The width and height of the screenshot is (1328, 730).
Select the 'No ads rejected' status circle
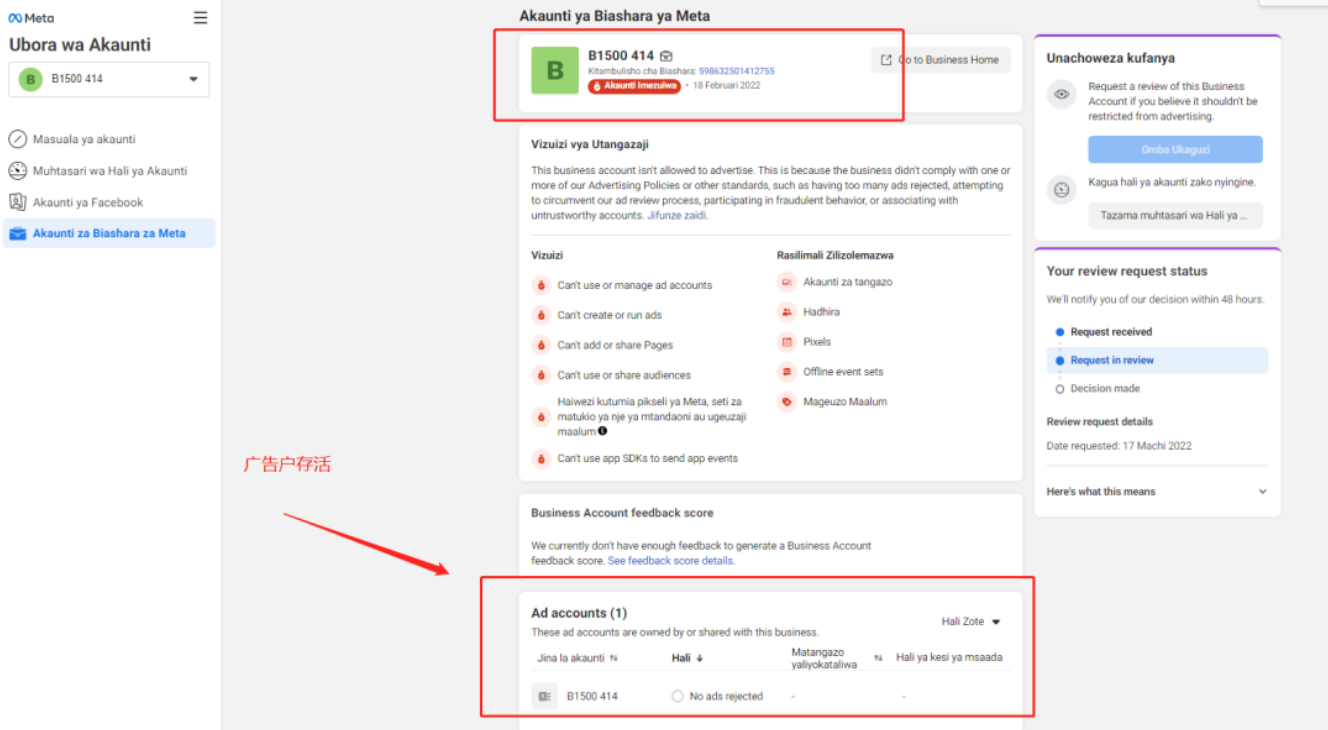coord(677,696)
